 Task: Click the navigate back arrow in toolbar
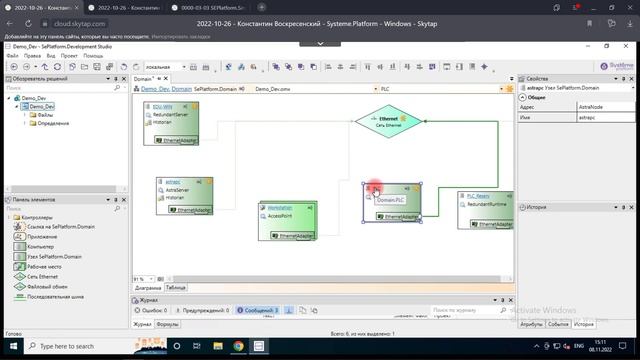pyautogui.click(x=14, y=67)
